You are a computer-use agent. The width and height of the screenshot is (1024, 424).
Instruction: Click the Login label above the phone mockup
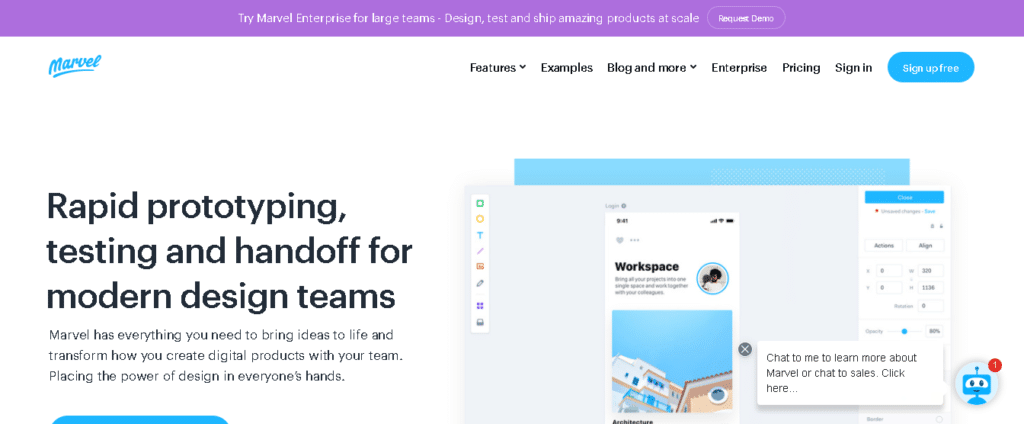point(612,206)
